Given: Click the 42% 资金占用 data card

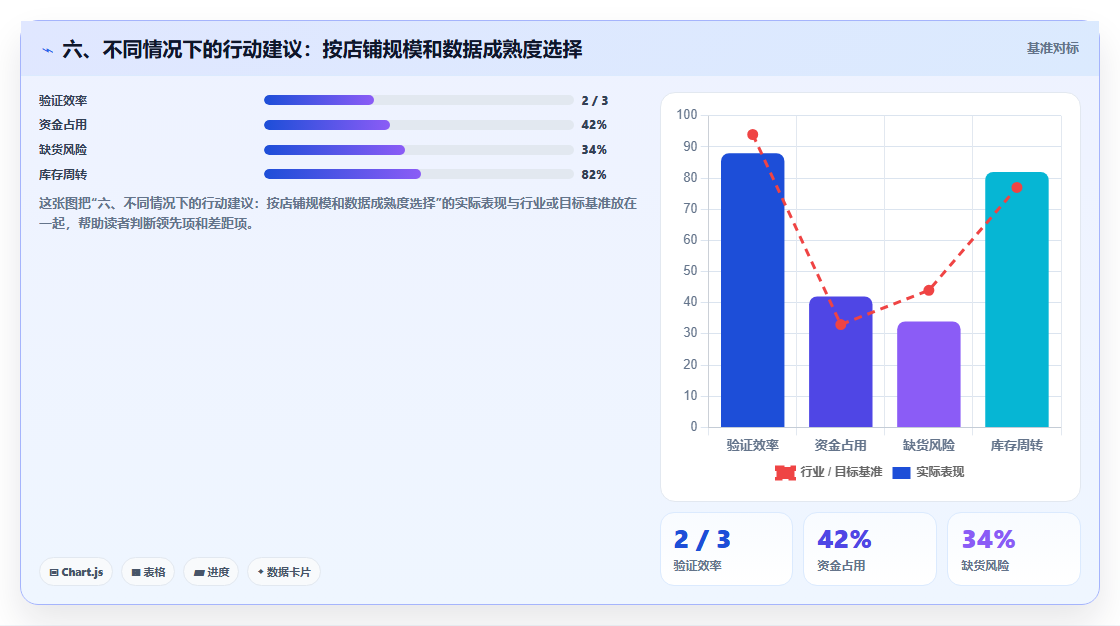Looking at the screenshot, I should point(869,549).
